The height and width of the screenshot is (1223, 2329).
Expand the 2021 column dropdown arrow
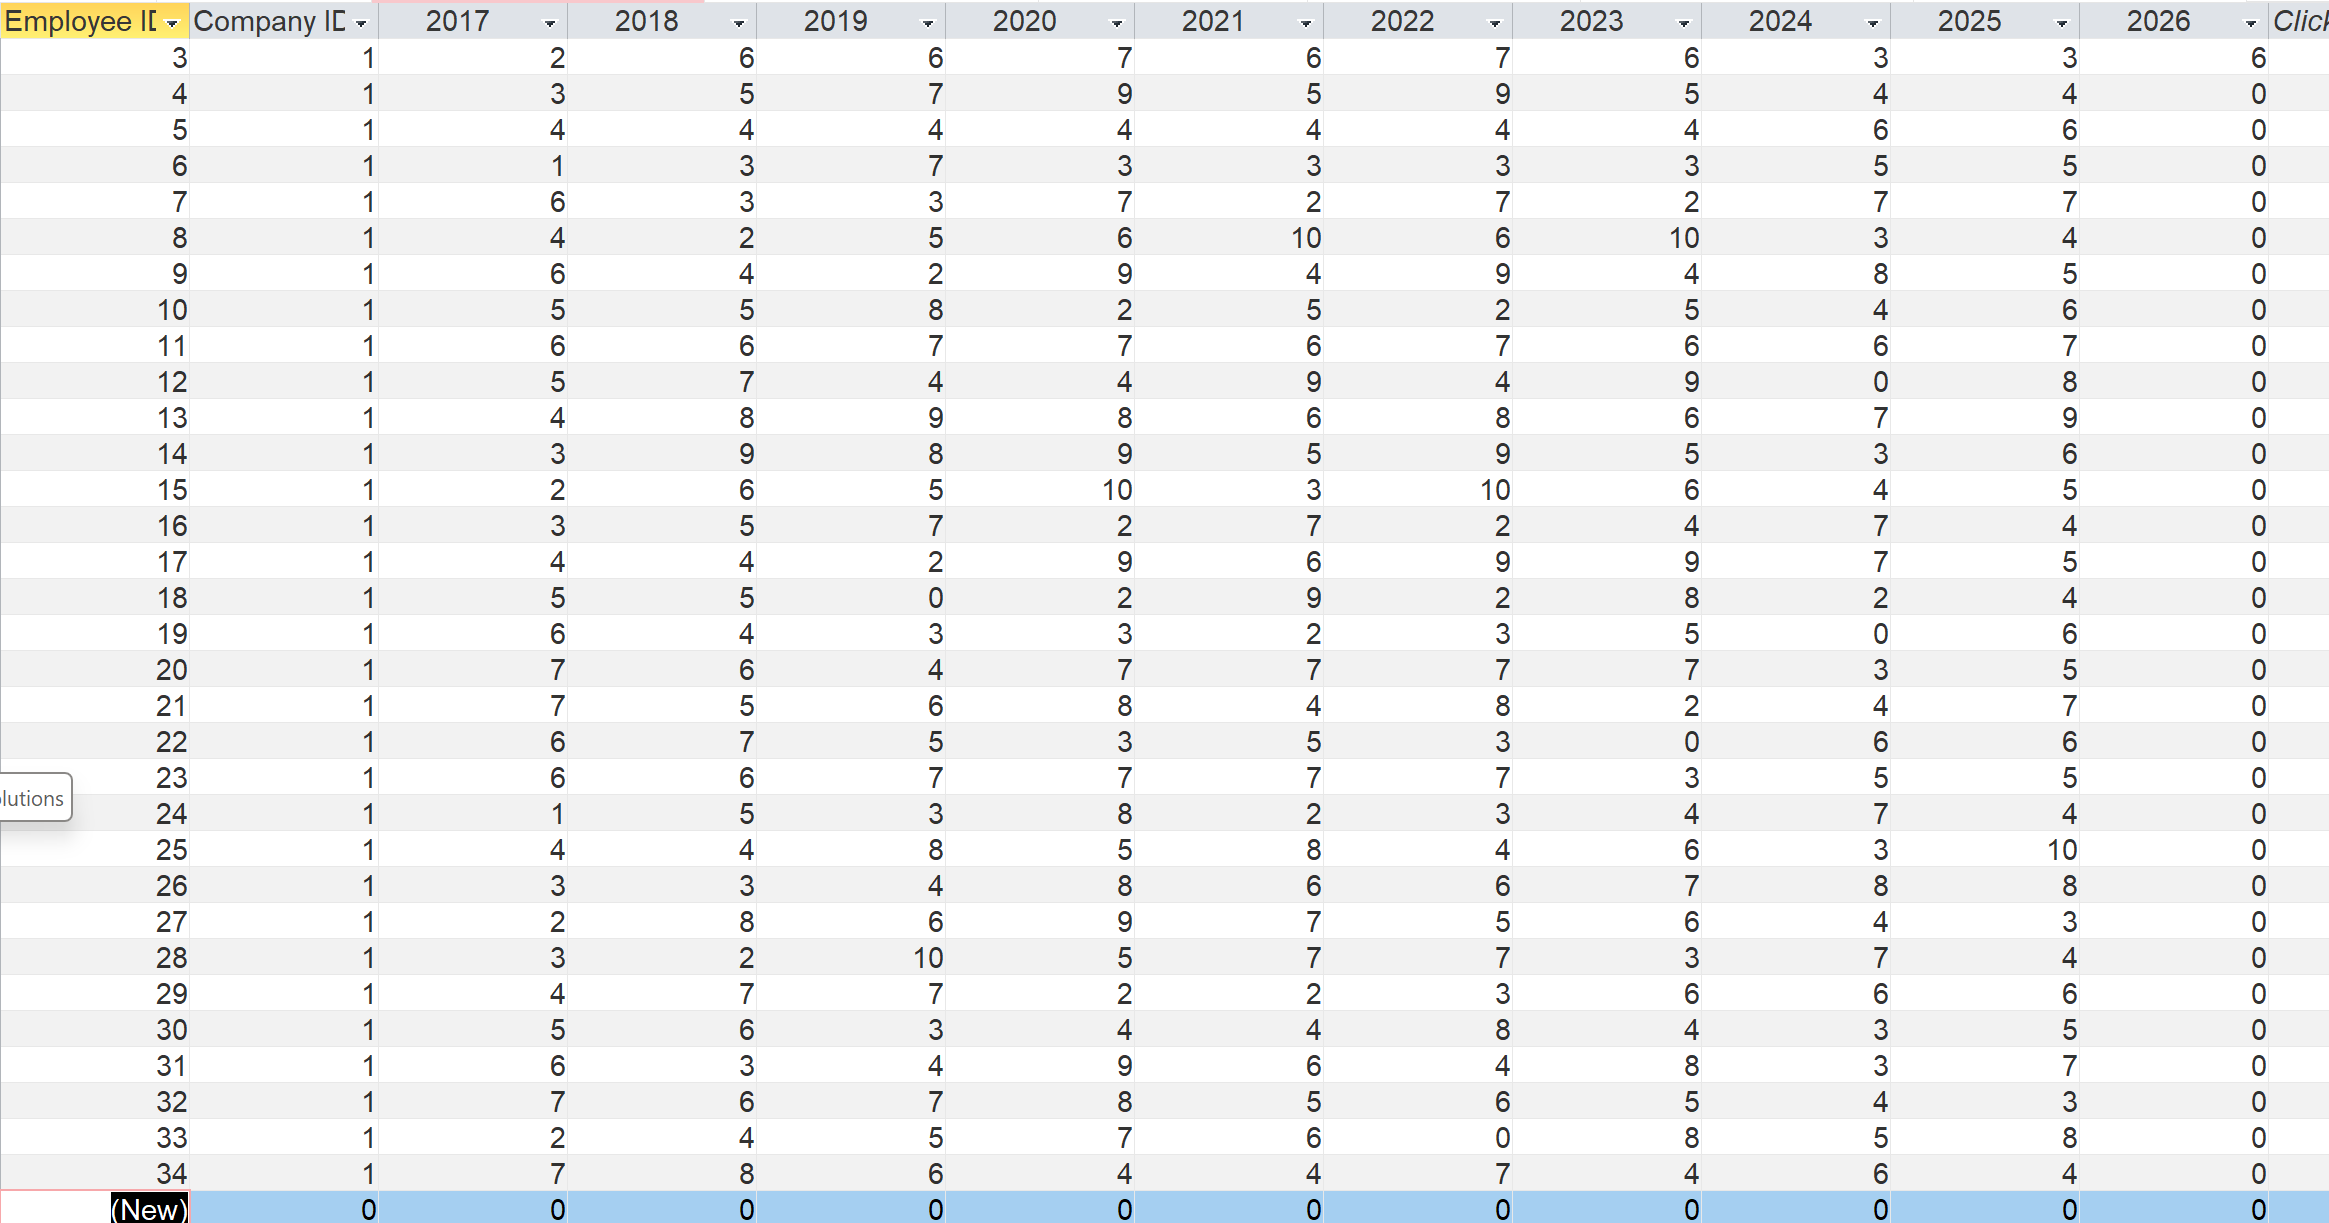[x=1306, y=23]
